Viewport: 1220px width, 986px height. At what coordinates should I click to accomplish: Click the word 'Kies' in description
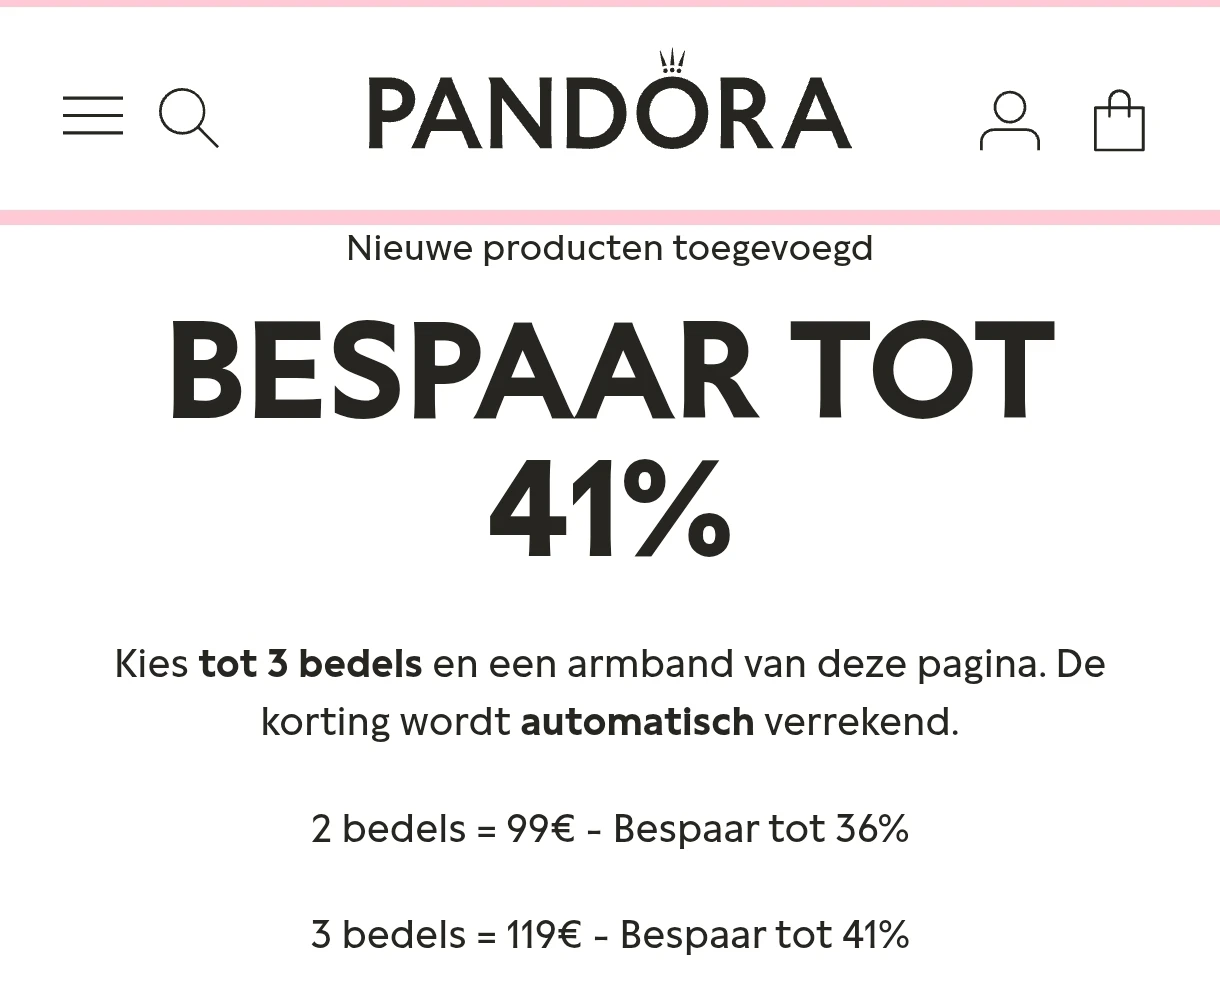point(151,664)
